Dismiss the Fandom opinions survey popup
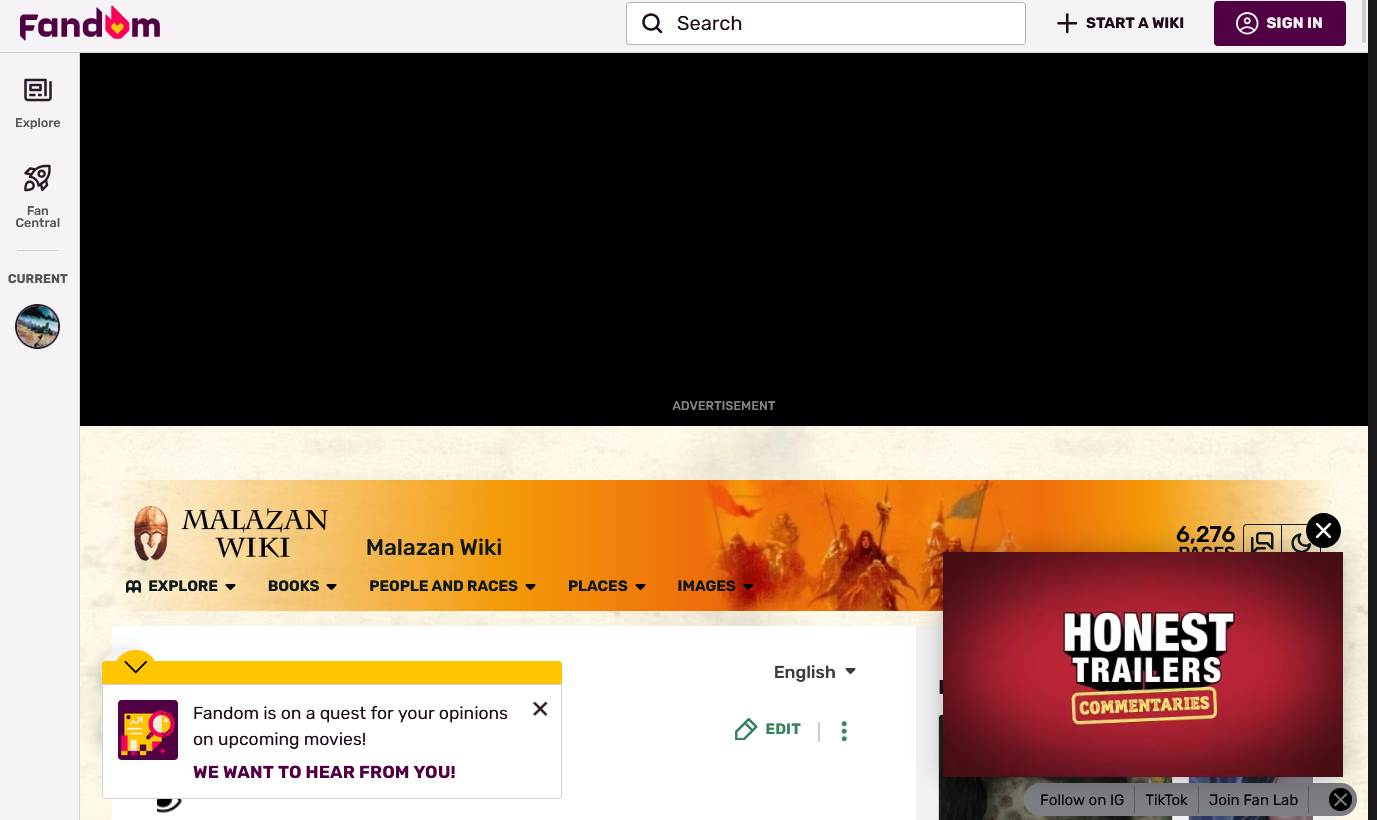Screen dimensions: 1377x820 click(x=540, y=709)
